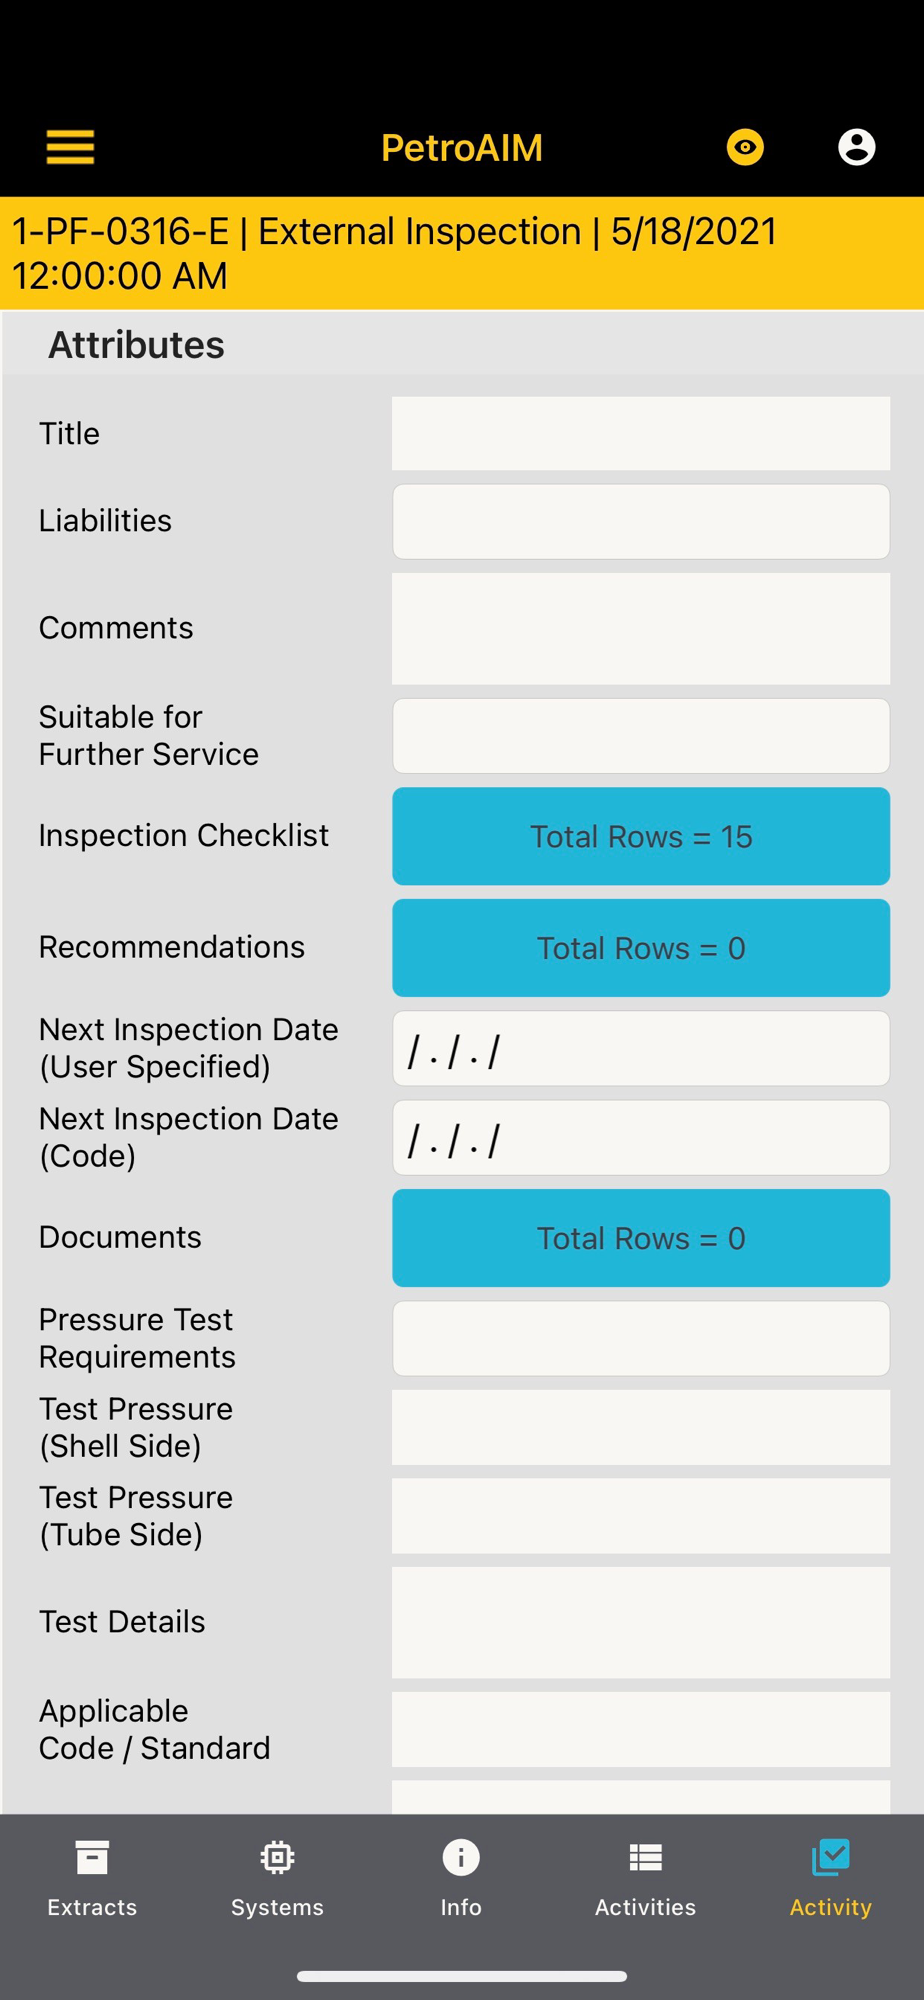924x2000 pixels.
Task: Open Inspection Checklist with 15 rows
Action: tap(641, 836)
